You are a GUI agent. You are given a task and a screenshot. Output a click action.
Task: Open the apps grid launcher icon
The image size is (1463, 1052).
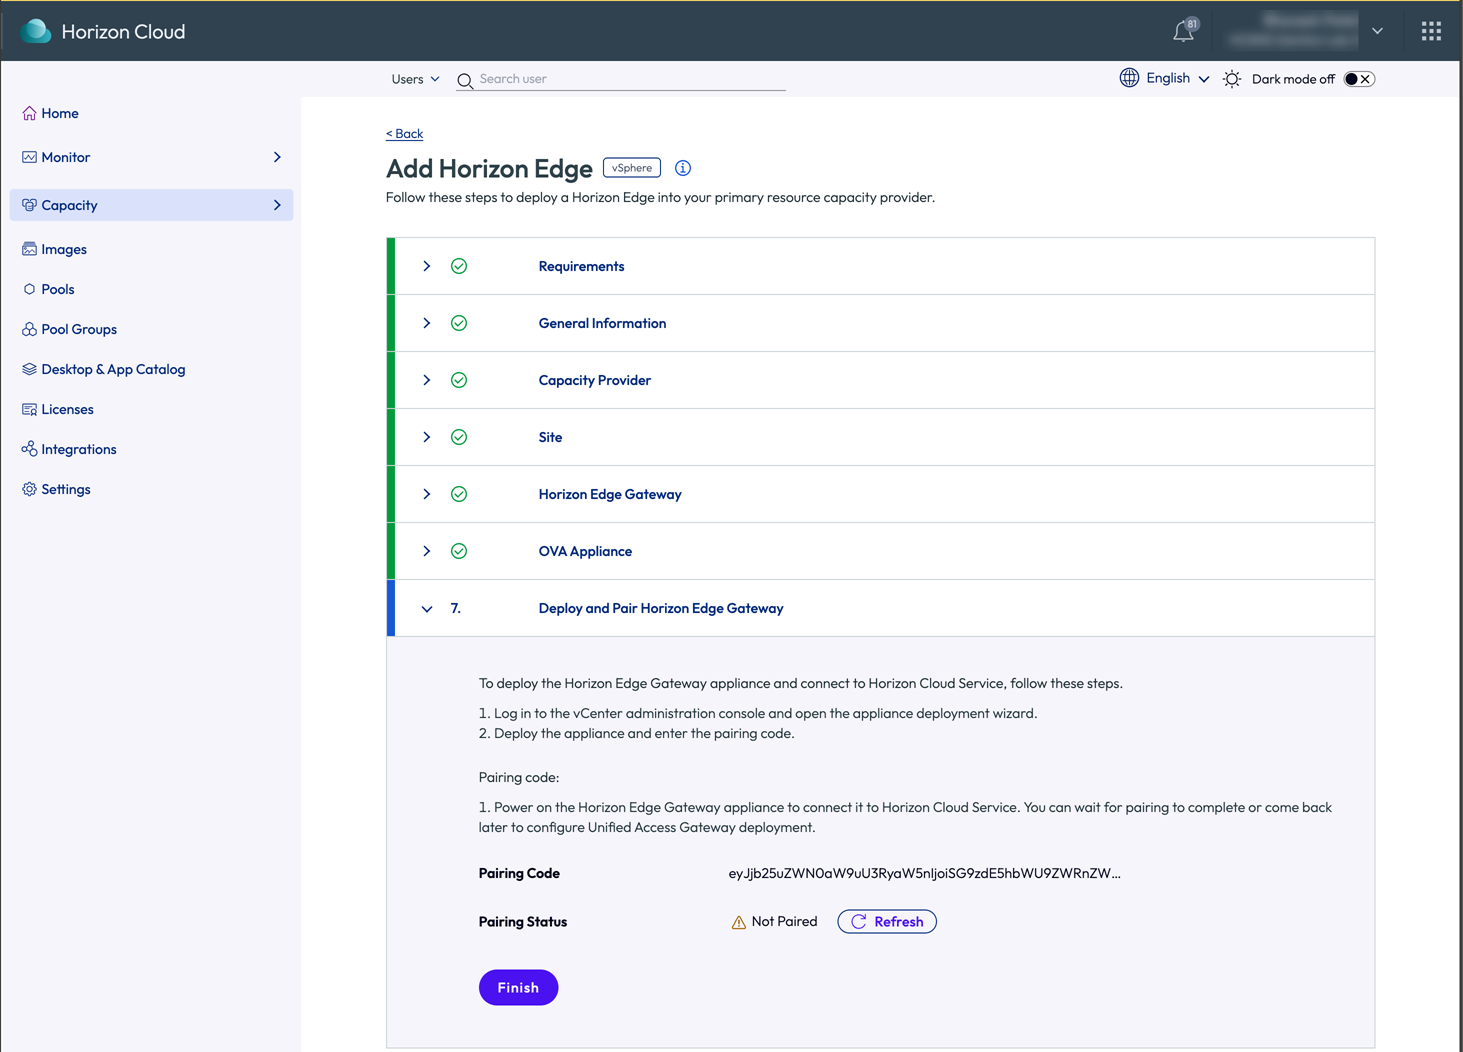(x=1431, y=31)
